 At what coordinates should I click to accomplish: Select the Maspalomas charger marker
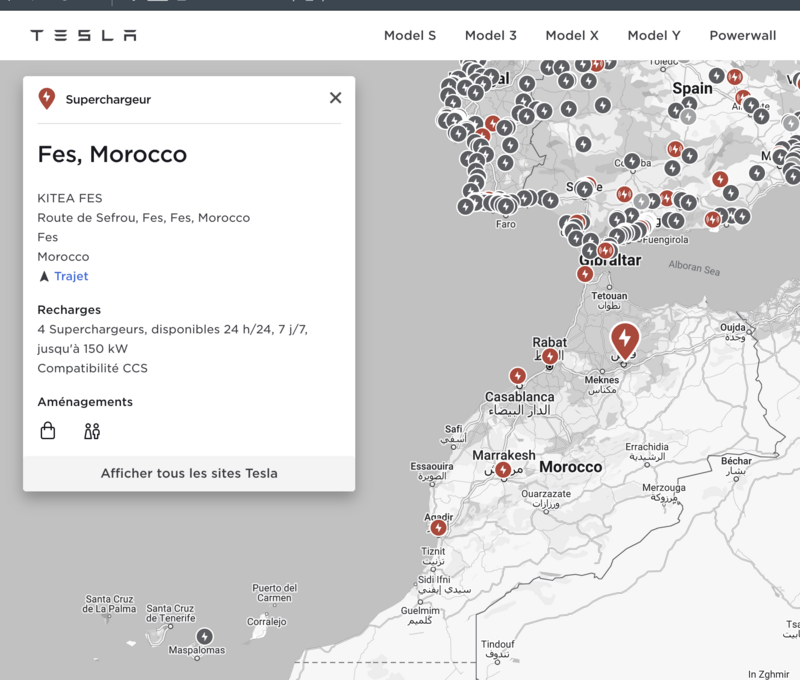205,636
